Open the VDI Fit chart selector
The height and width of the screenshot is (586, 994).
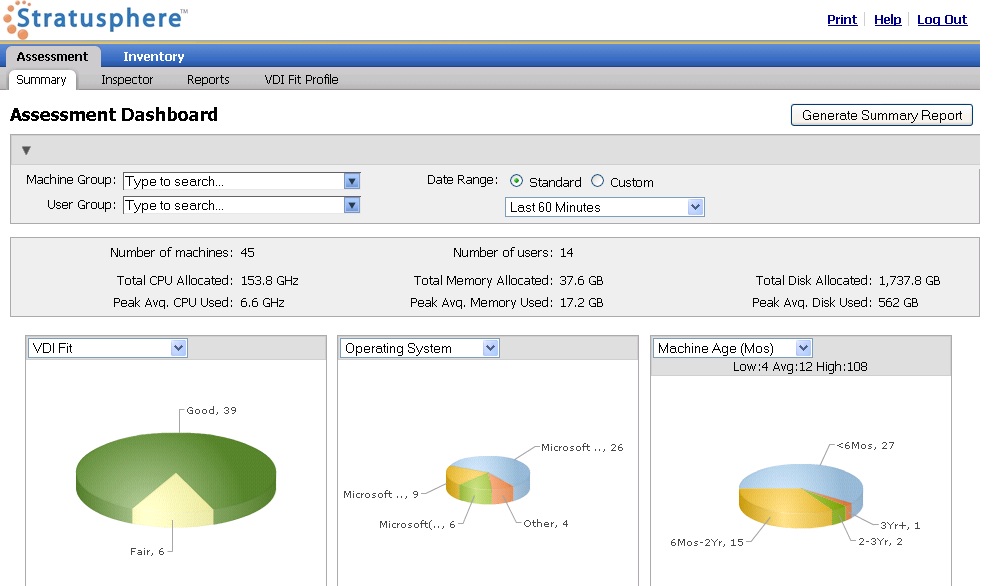(108, 348)
